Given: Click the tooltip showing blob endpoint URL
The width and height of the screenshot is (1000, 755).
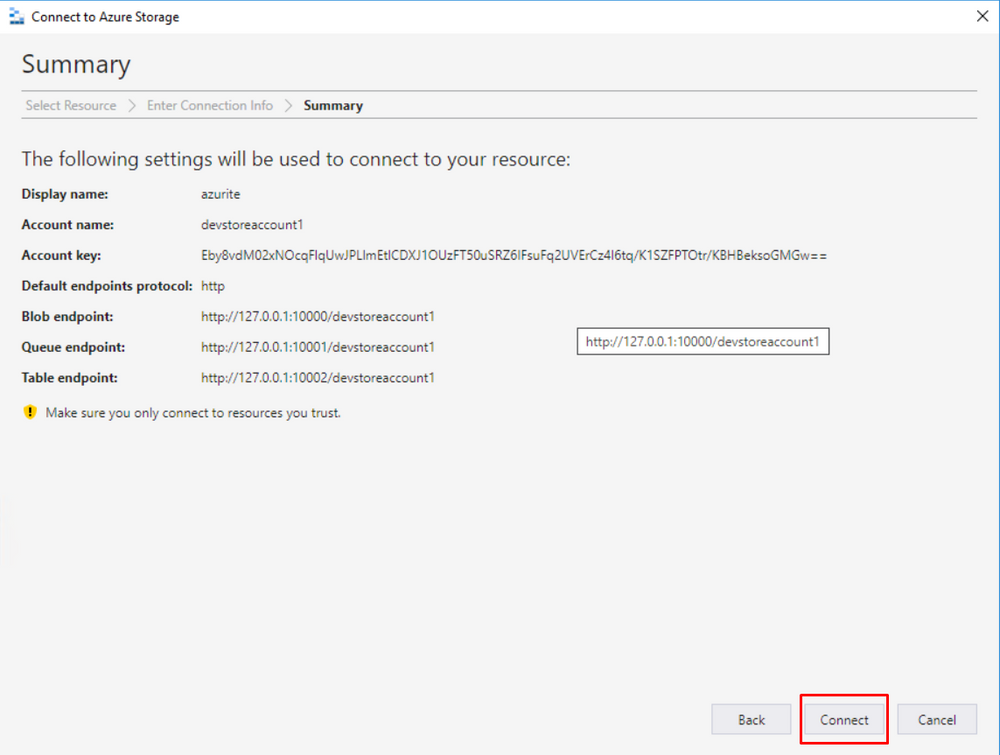Looking at the screenshot, I should point(703,341).
